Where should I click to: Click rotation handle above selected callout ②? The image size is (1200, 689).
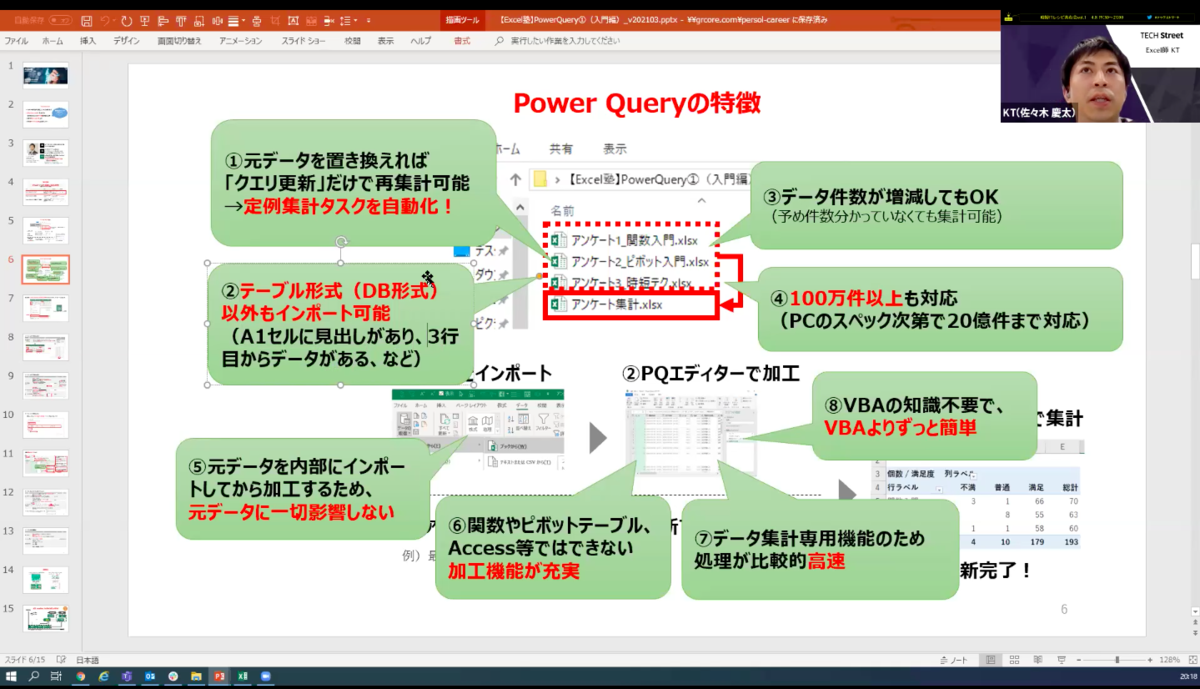(x=341, y=242)
